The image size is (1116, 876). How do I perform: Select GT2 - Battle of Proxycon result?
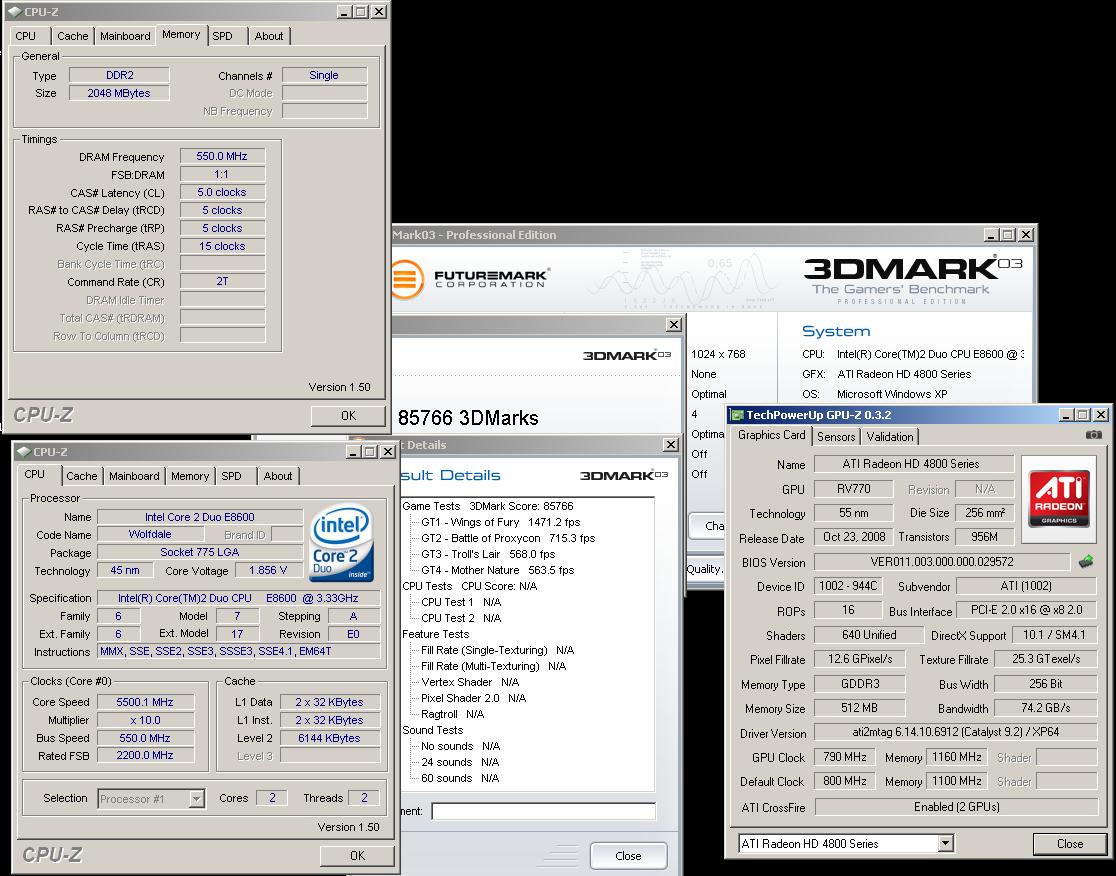tap(508, 538)
